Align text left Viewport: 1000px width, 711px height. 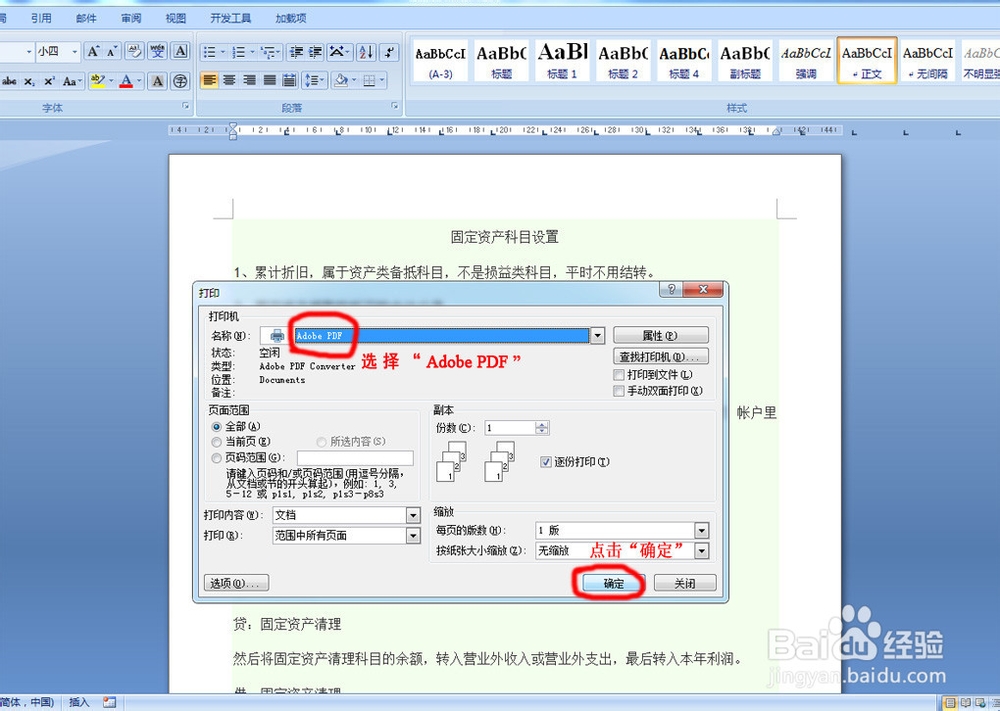pyautogui.click(x=209, y=80)
